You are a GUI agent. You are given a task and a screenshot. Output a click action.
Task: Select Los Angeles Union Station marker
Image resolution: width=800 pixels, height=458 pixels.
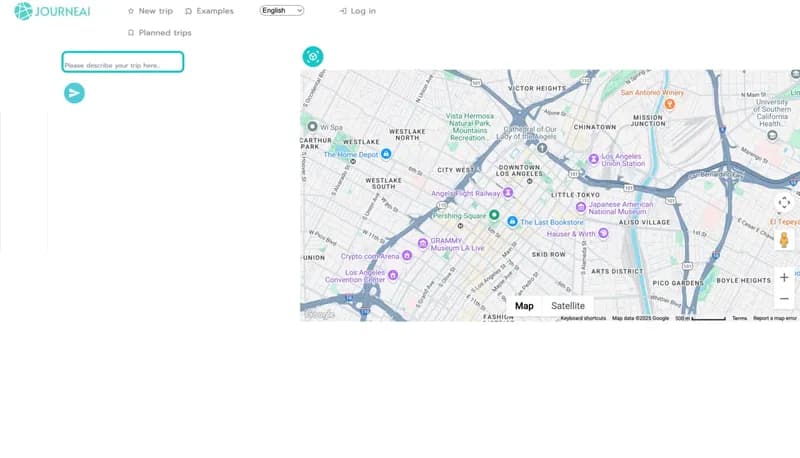click(x=593, y=159)
